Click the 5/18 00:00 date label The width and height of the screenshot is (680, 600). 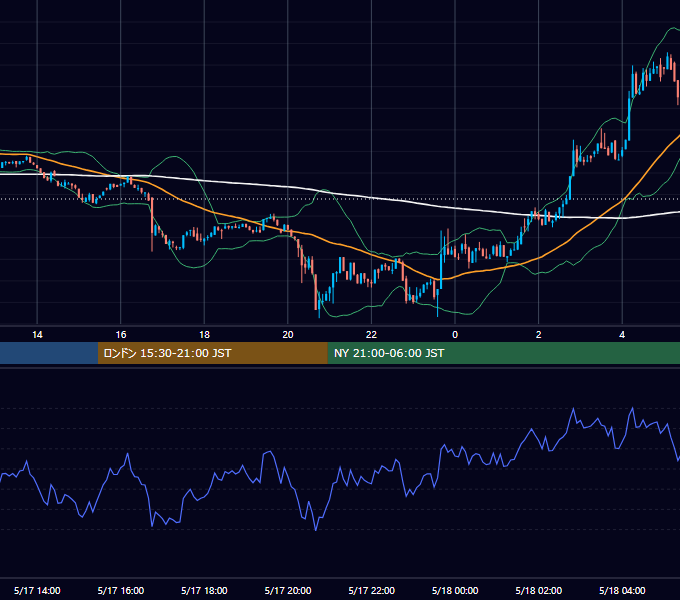(x=455, y=590)
